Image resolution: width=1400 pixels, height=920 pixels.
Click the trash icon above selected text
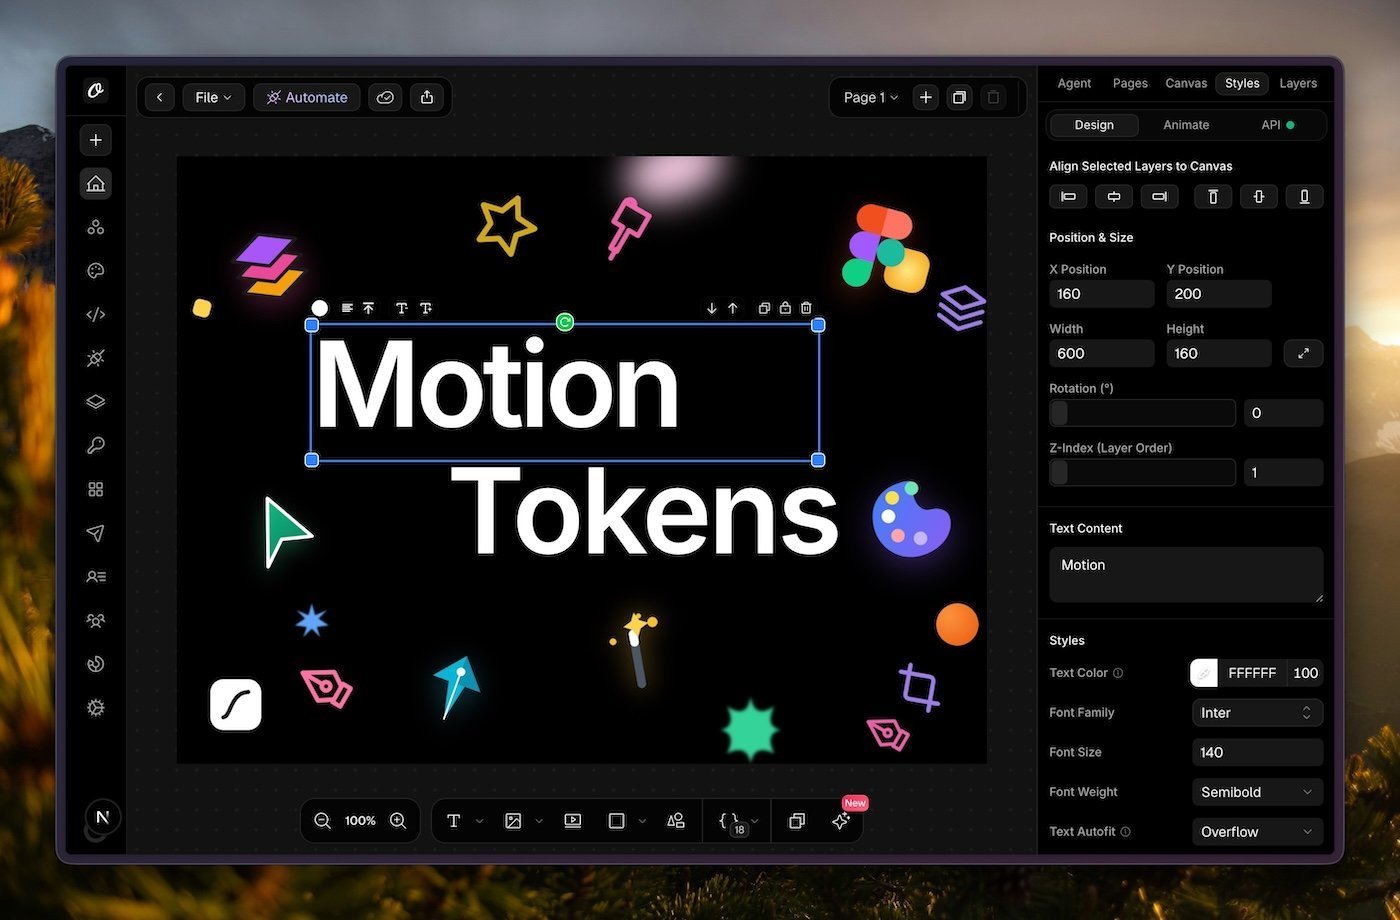point(806,308)
